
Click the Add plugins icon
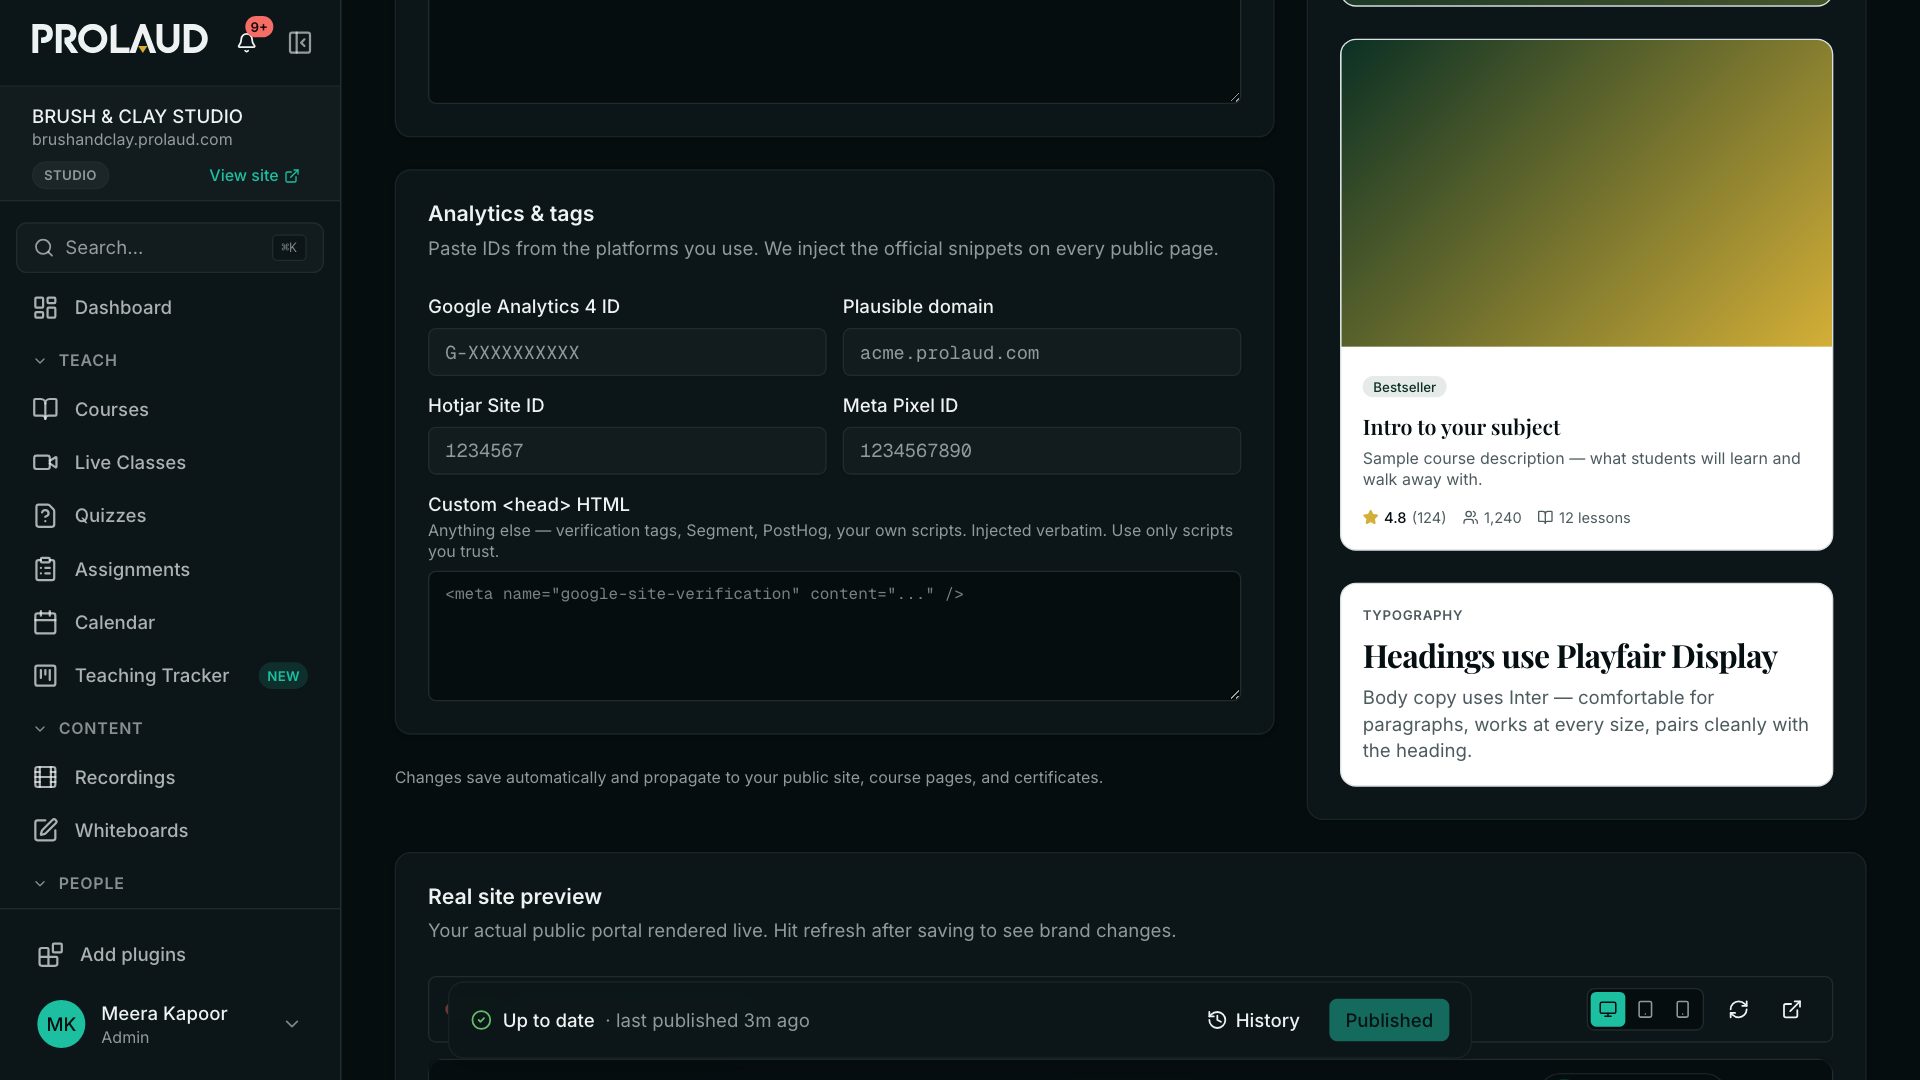(x=50, y=954)
